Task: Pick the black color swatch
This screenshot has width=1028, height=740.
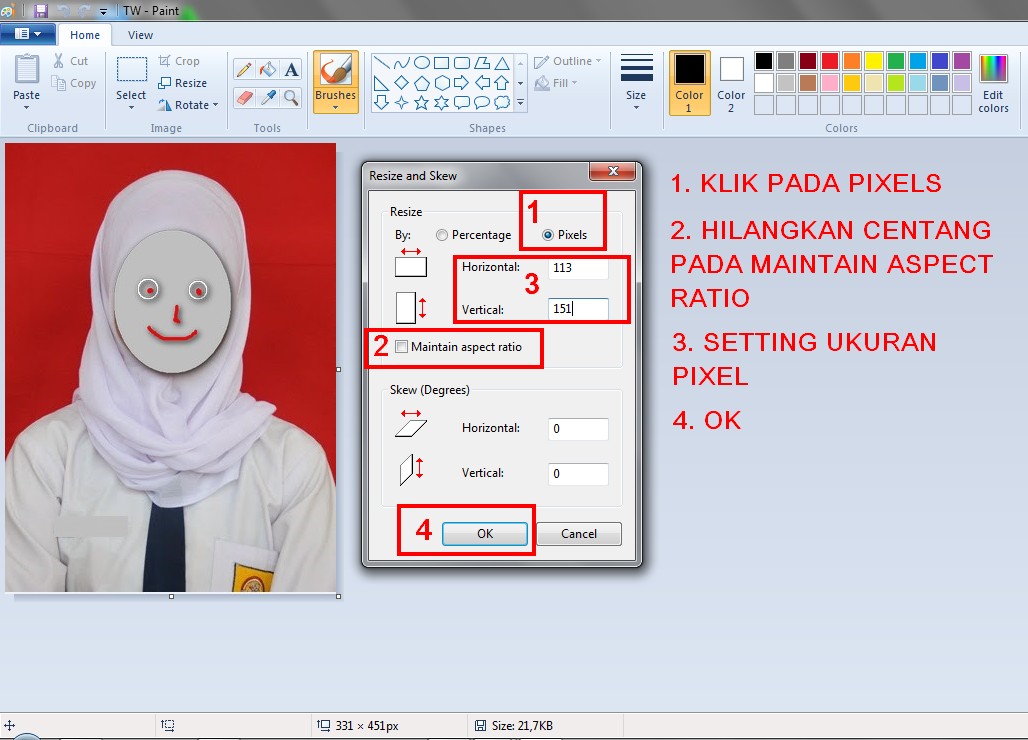Action: pos(764,61)
